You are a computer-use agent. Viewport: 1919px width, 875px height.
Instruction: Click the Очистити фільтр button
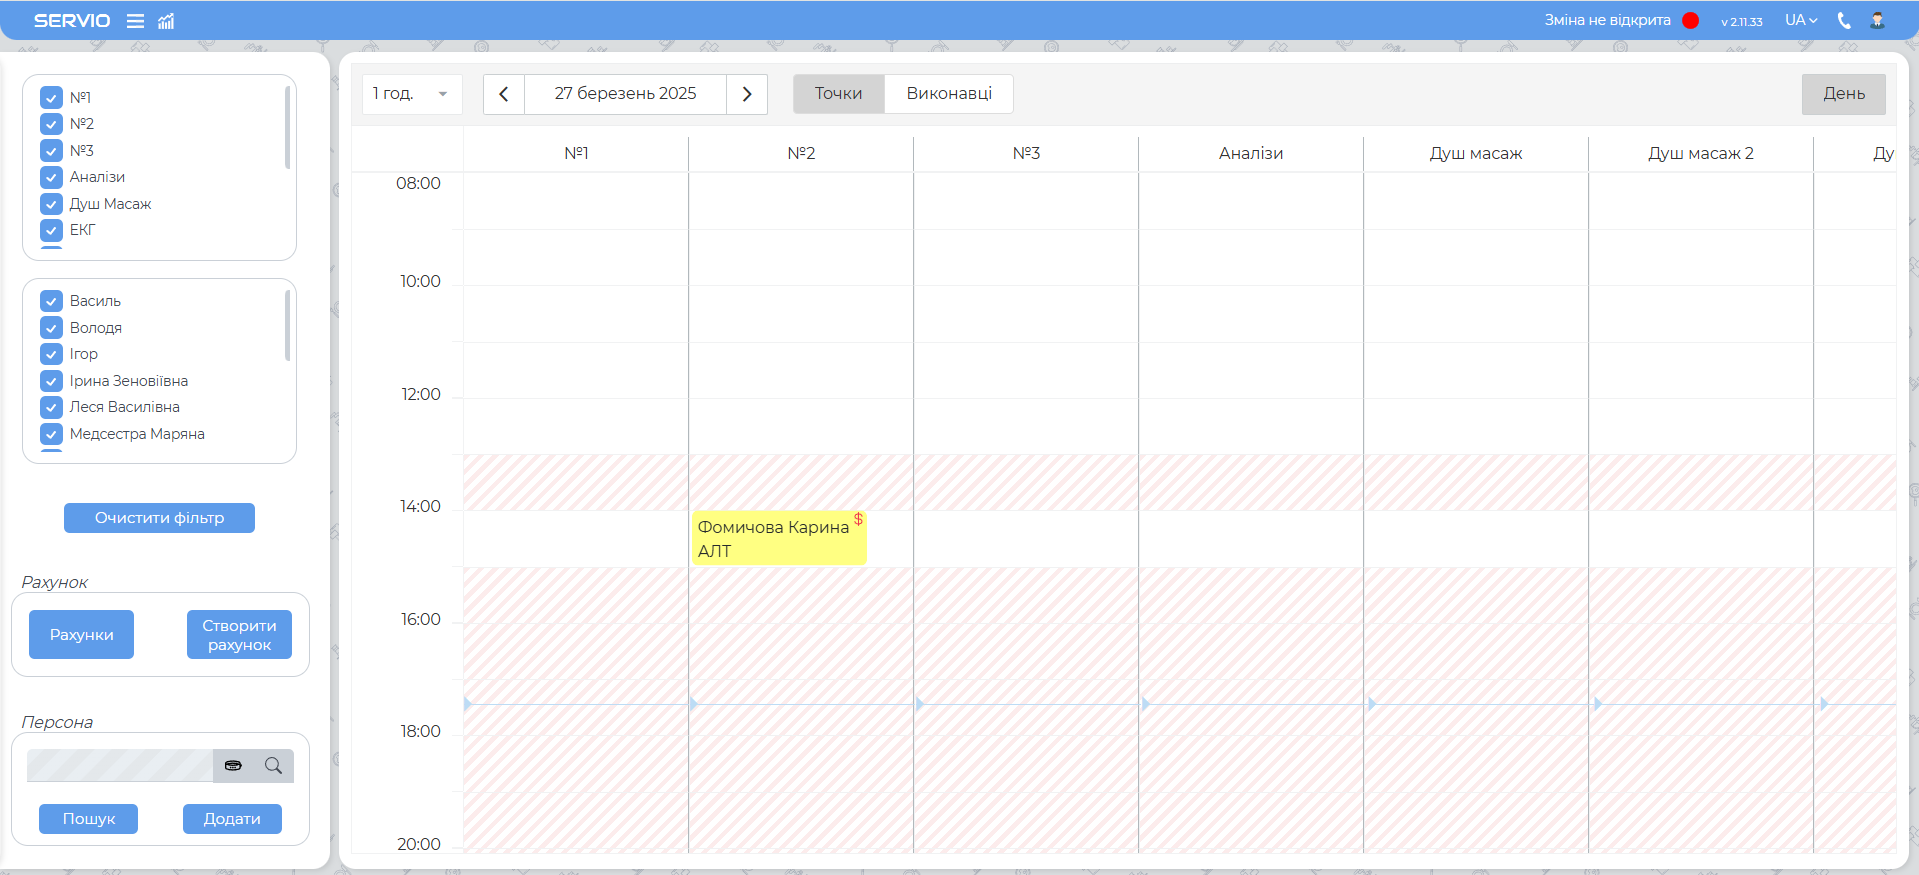(x=159, y=518)
